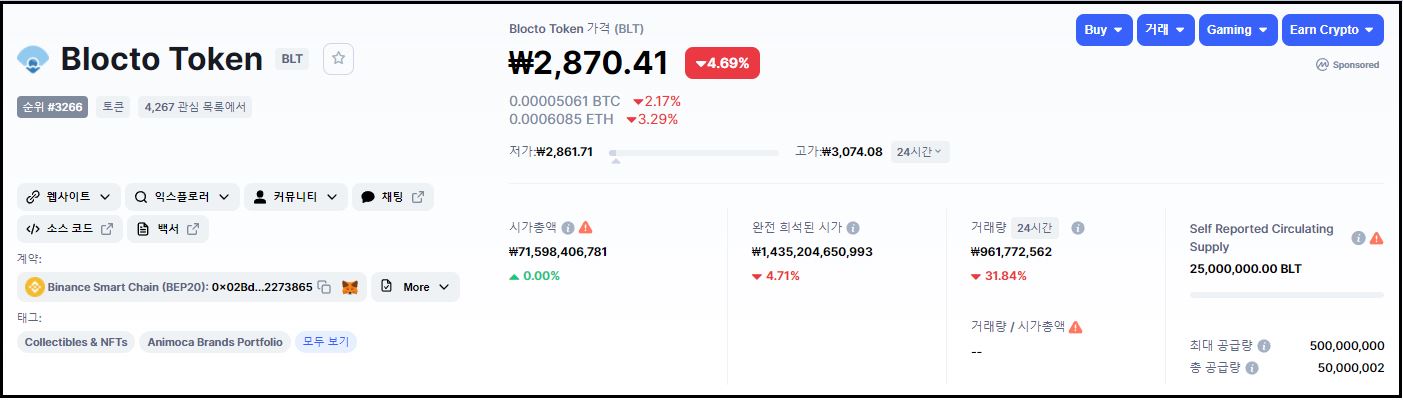Viewport: 1403px width, 400px height.
Task: Click the market cap warning triangle
Action: [585, 228]
